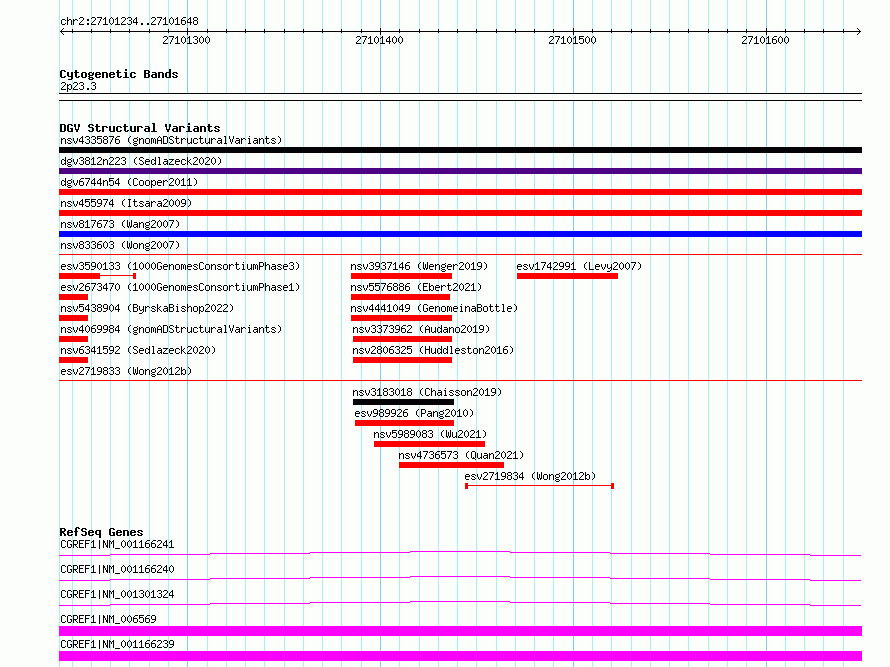Click nsv833603 (Wong2007) variant label
This screenshot has width=890, height=667.
click(x=120, y=245)
